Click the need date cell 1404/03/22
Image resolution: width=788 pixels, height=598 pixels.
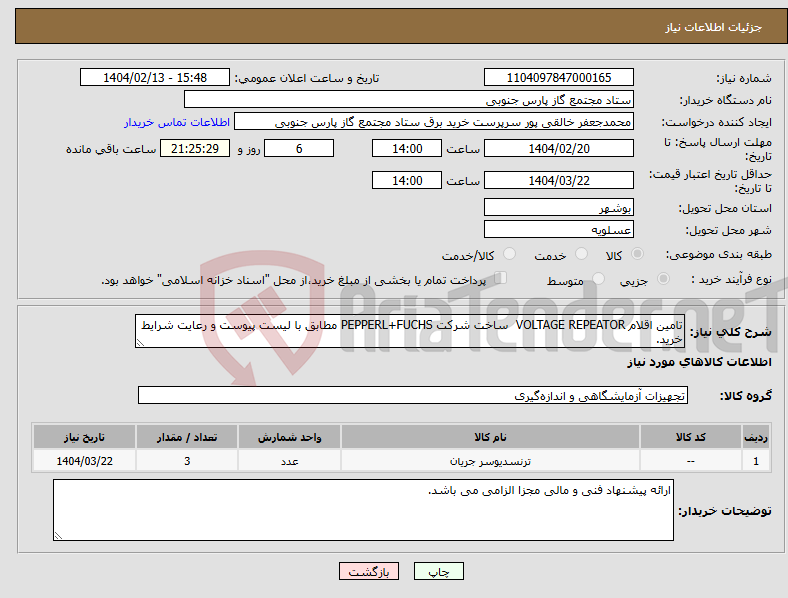click(x=84, y=461)
